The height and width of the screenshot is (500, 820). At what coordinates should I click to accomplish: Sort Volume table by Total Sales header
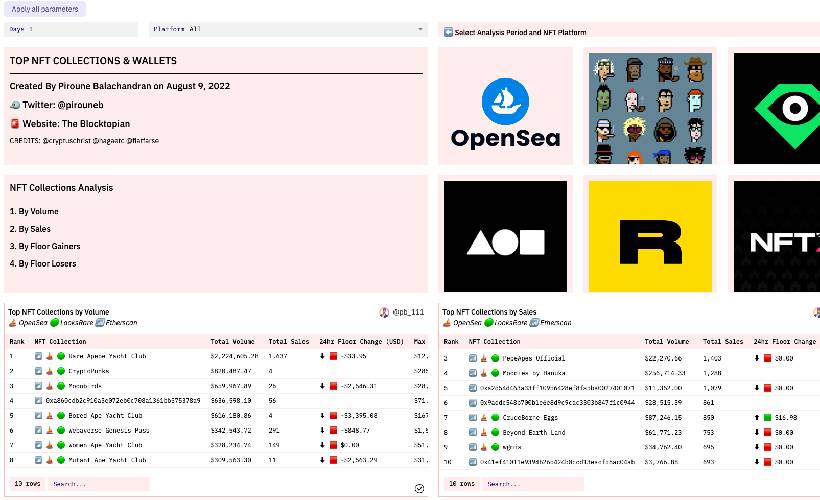tap(289, 342)
